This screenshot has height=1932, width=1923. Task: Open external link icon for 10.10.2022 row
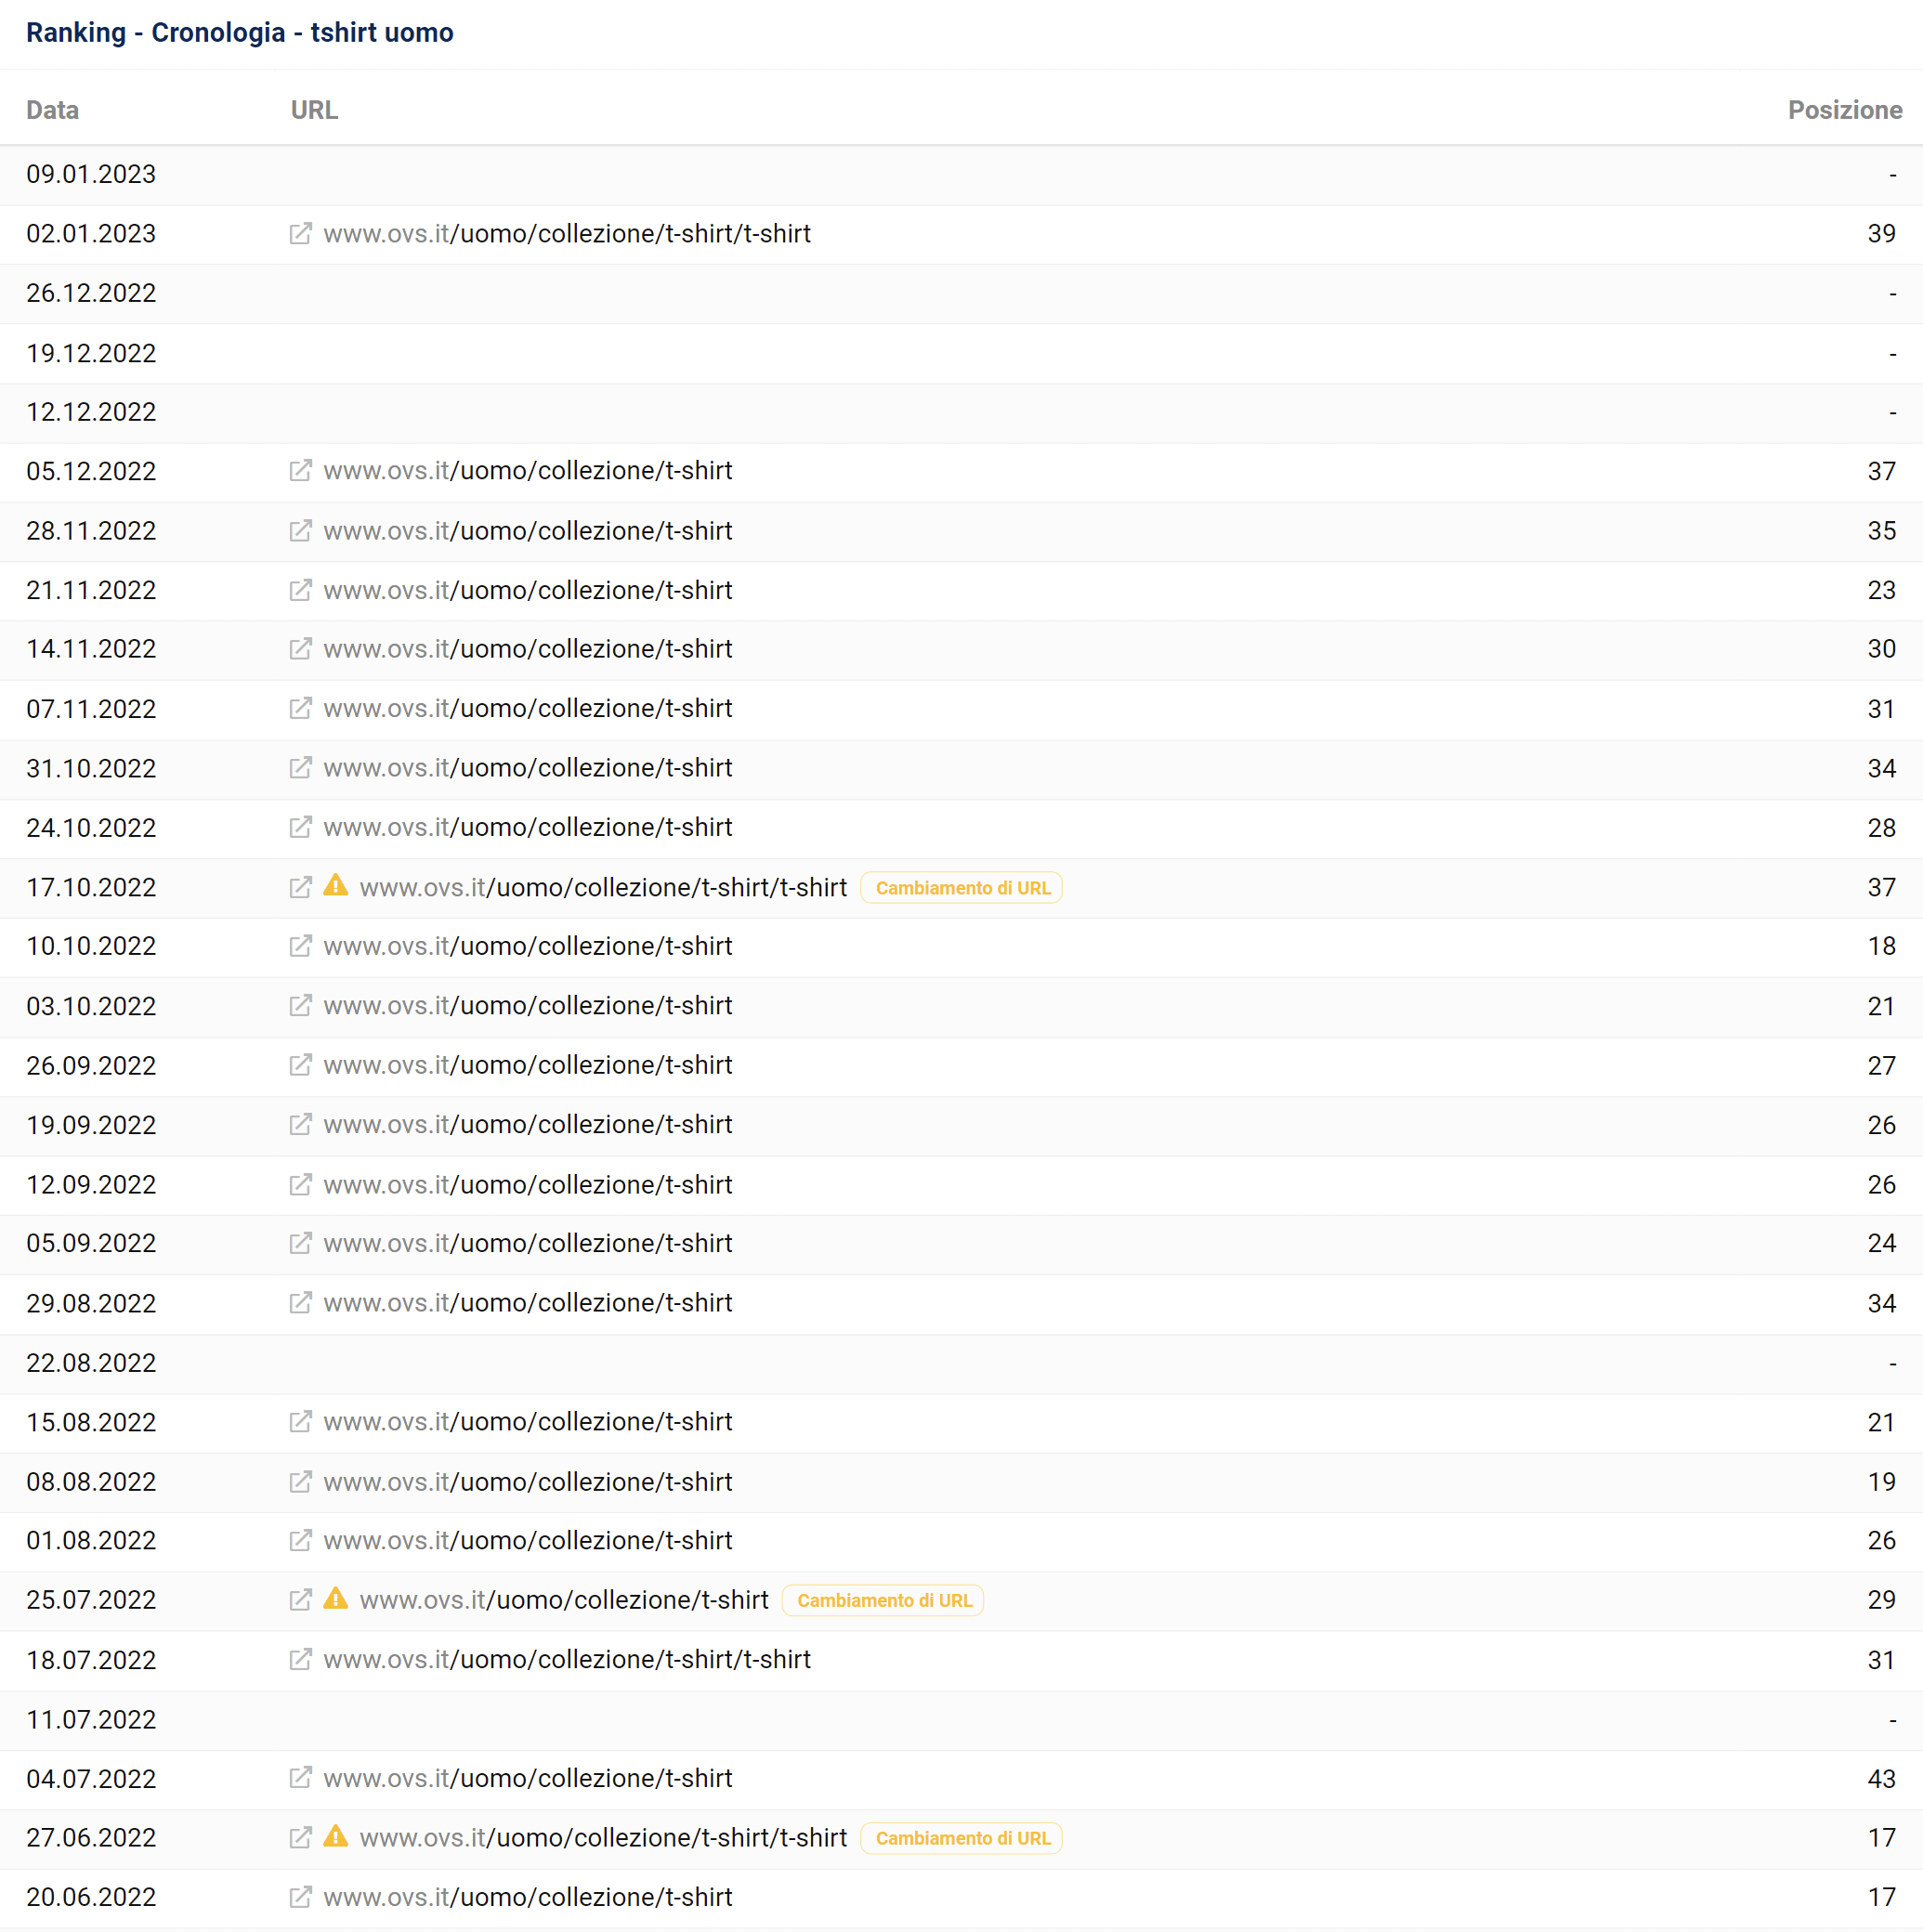(300, 946)
